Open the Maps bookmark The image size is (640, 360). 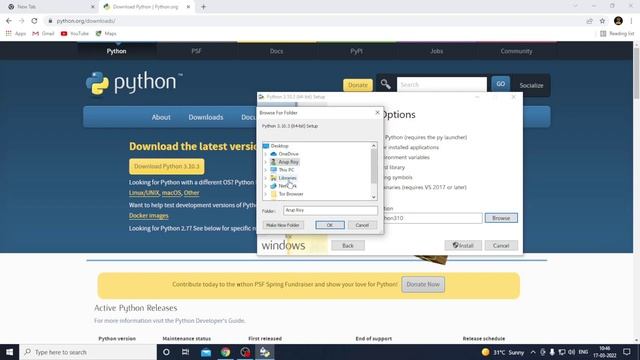(x=106, y=33)
